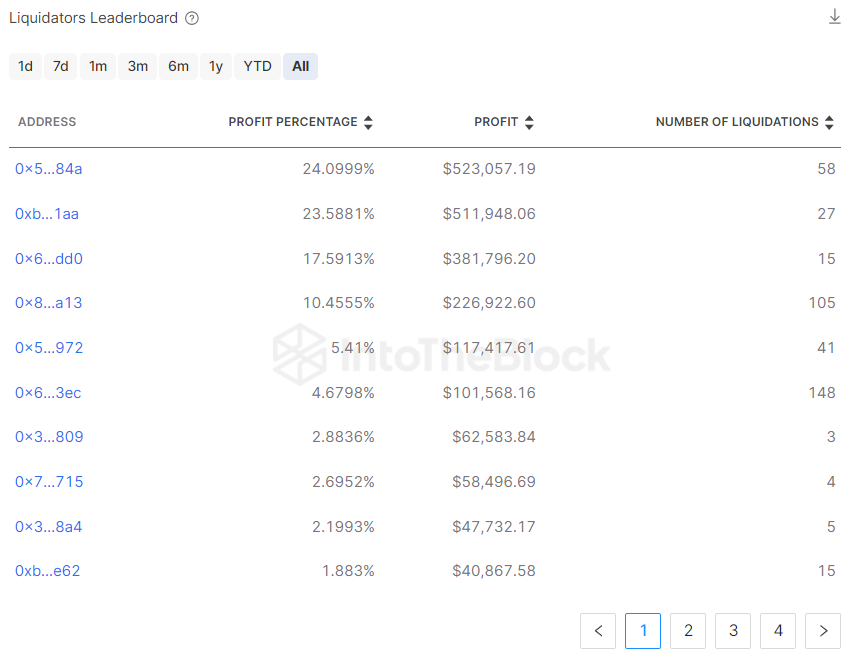Open address 0x5...84a

pyautogui.click(x=48, y=169)
